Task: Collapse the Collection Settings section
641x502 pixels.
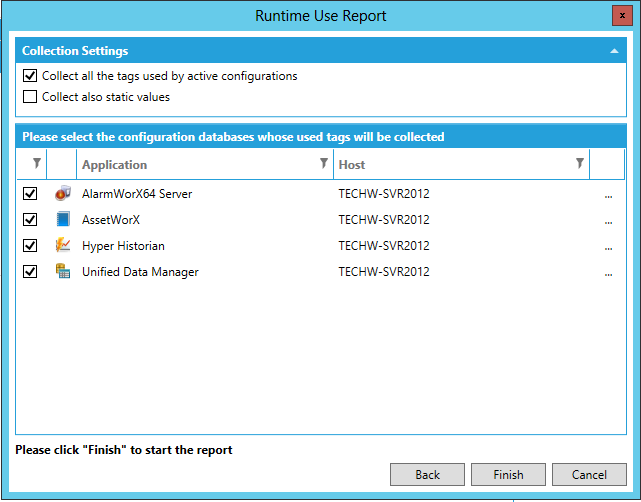Action: pos(613,50)
